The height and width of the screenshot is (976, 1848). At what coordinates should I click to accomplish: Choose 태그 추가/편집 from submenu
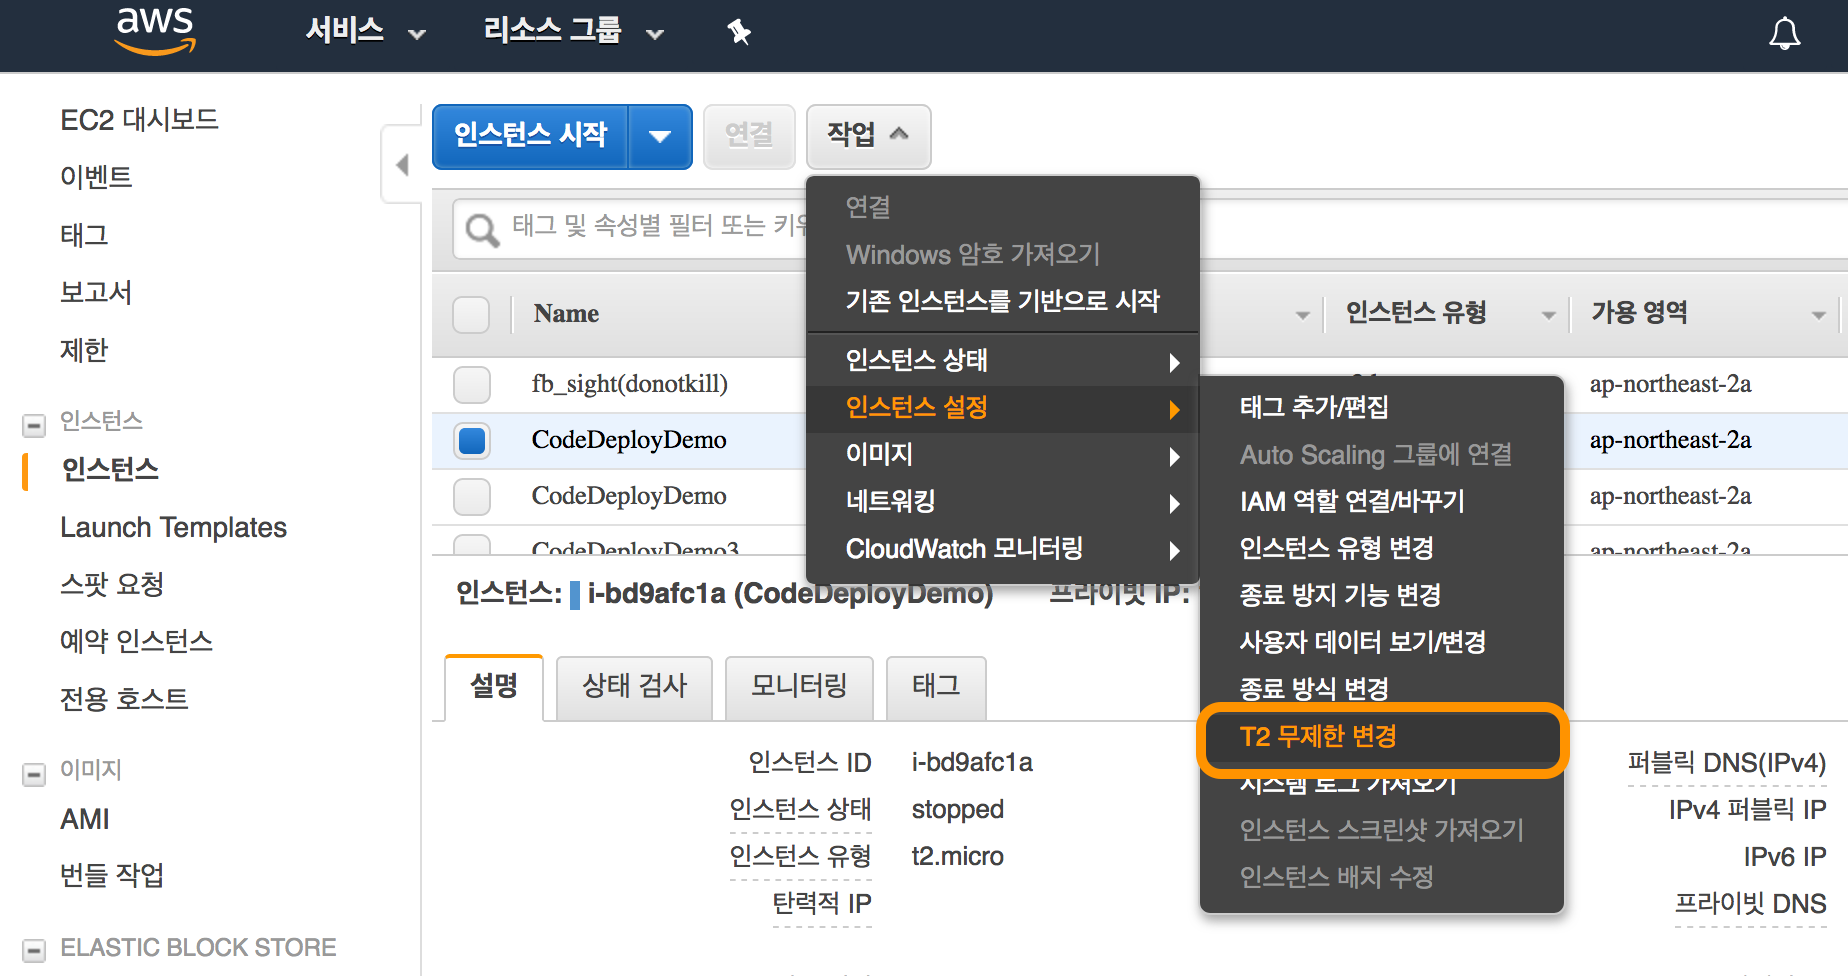click(x=1381, y=407)
